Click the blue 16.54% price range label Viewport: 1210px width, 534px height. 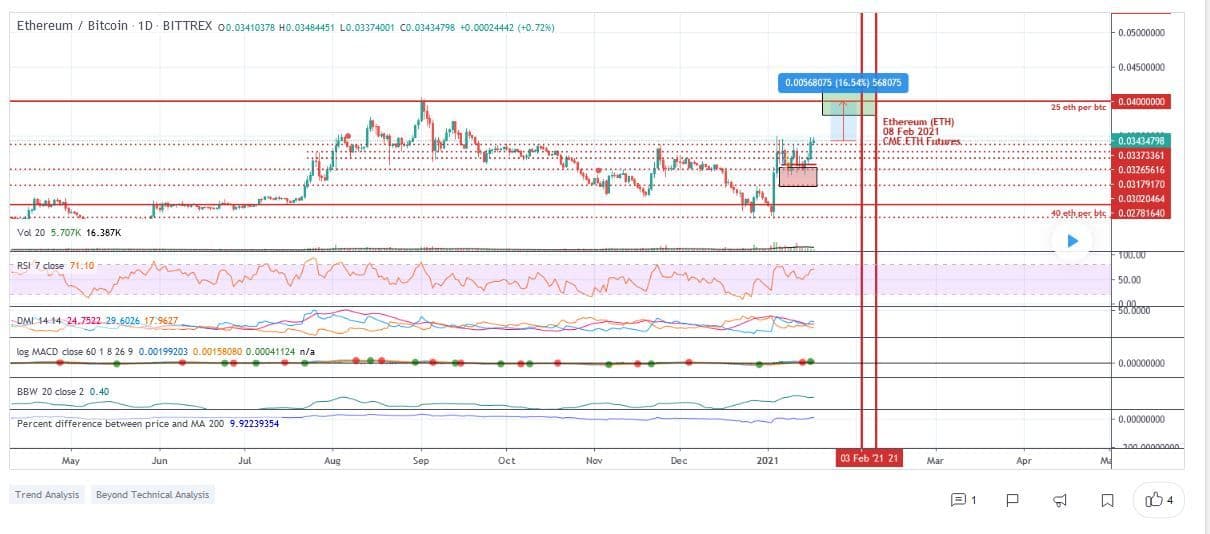(843, 83)
